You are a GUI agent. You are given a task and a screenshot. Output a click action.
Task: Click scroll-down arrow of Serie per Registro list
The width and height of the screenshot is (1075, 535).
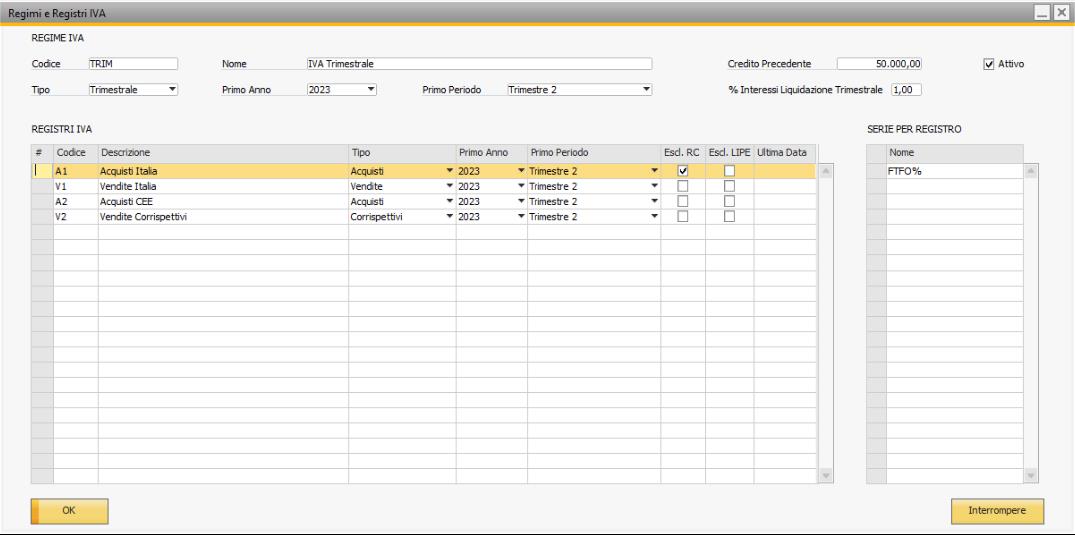point(1030,475)
